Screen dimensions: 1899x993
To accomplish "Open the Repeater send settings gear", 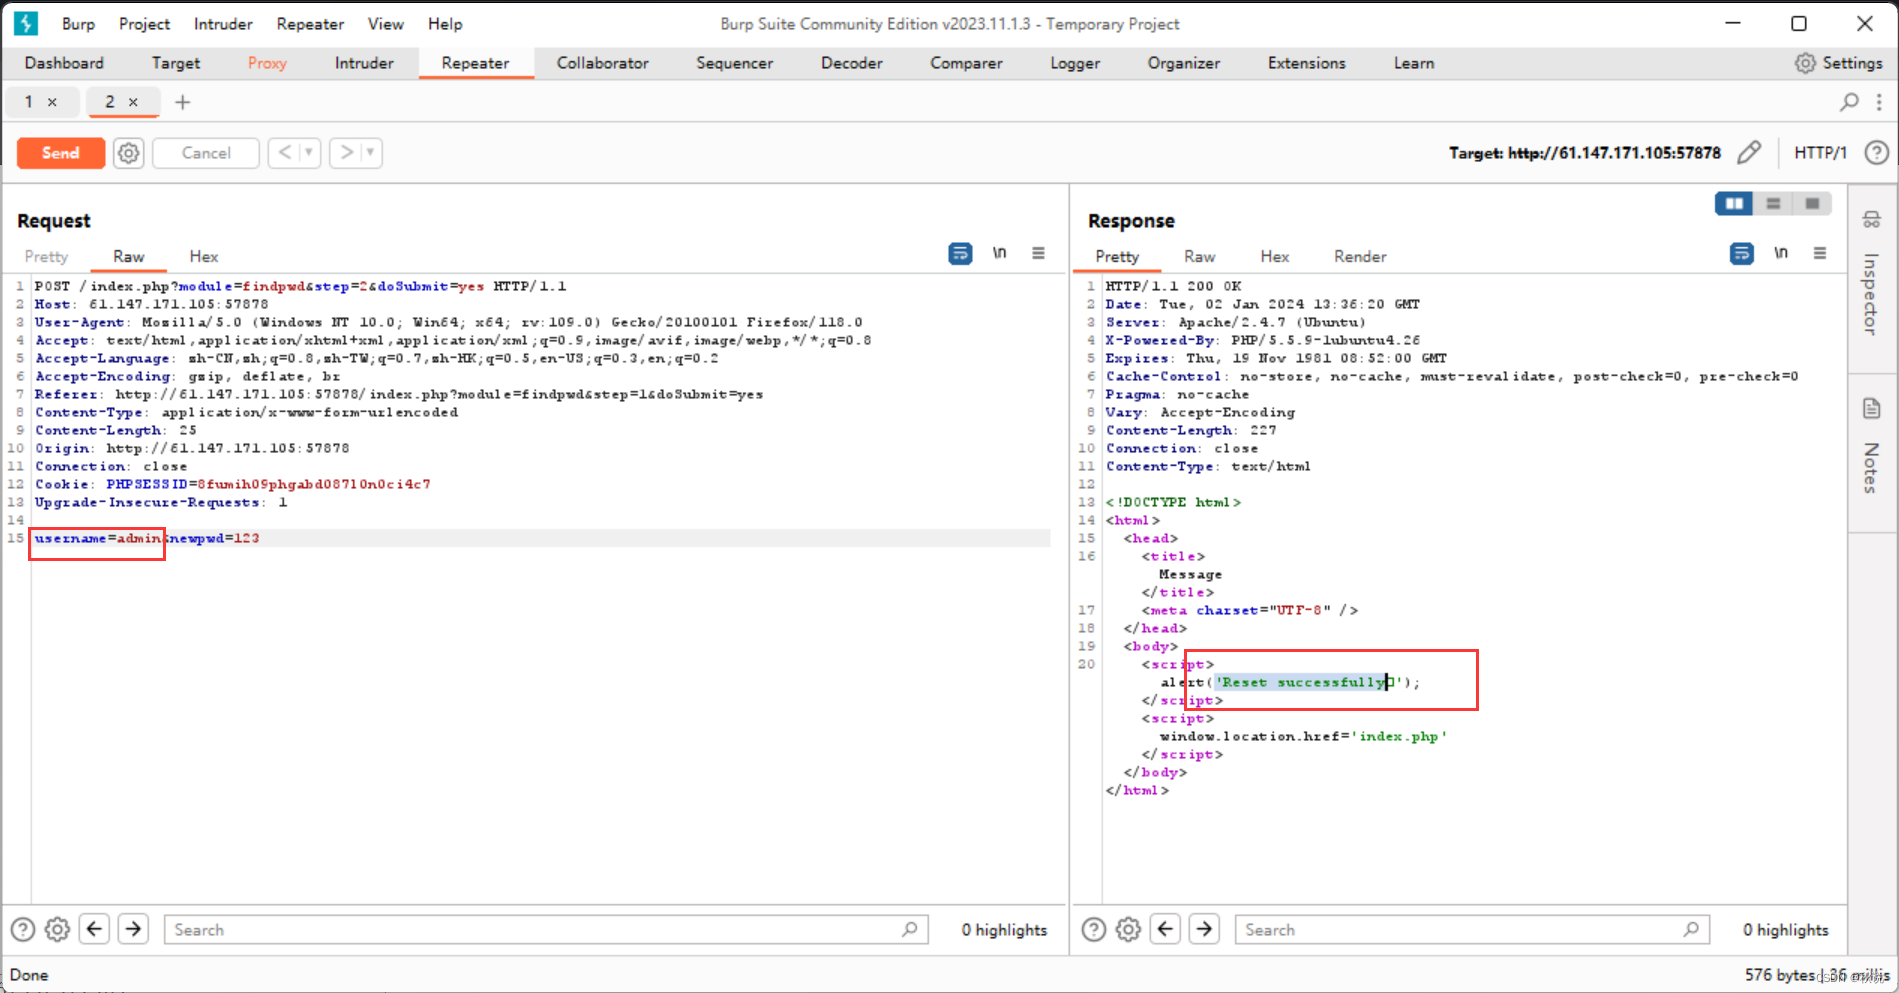I will (x=129, y=153).
